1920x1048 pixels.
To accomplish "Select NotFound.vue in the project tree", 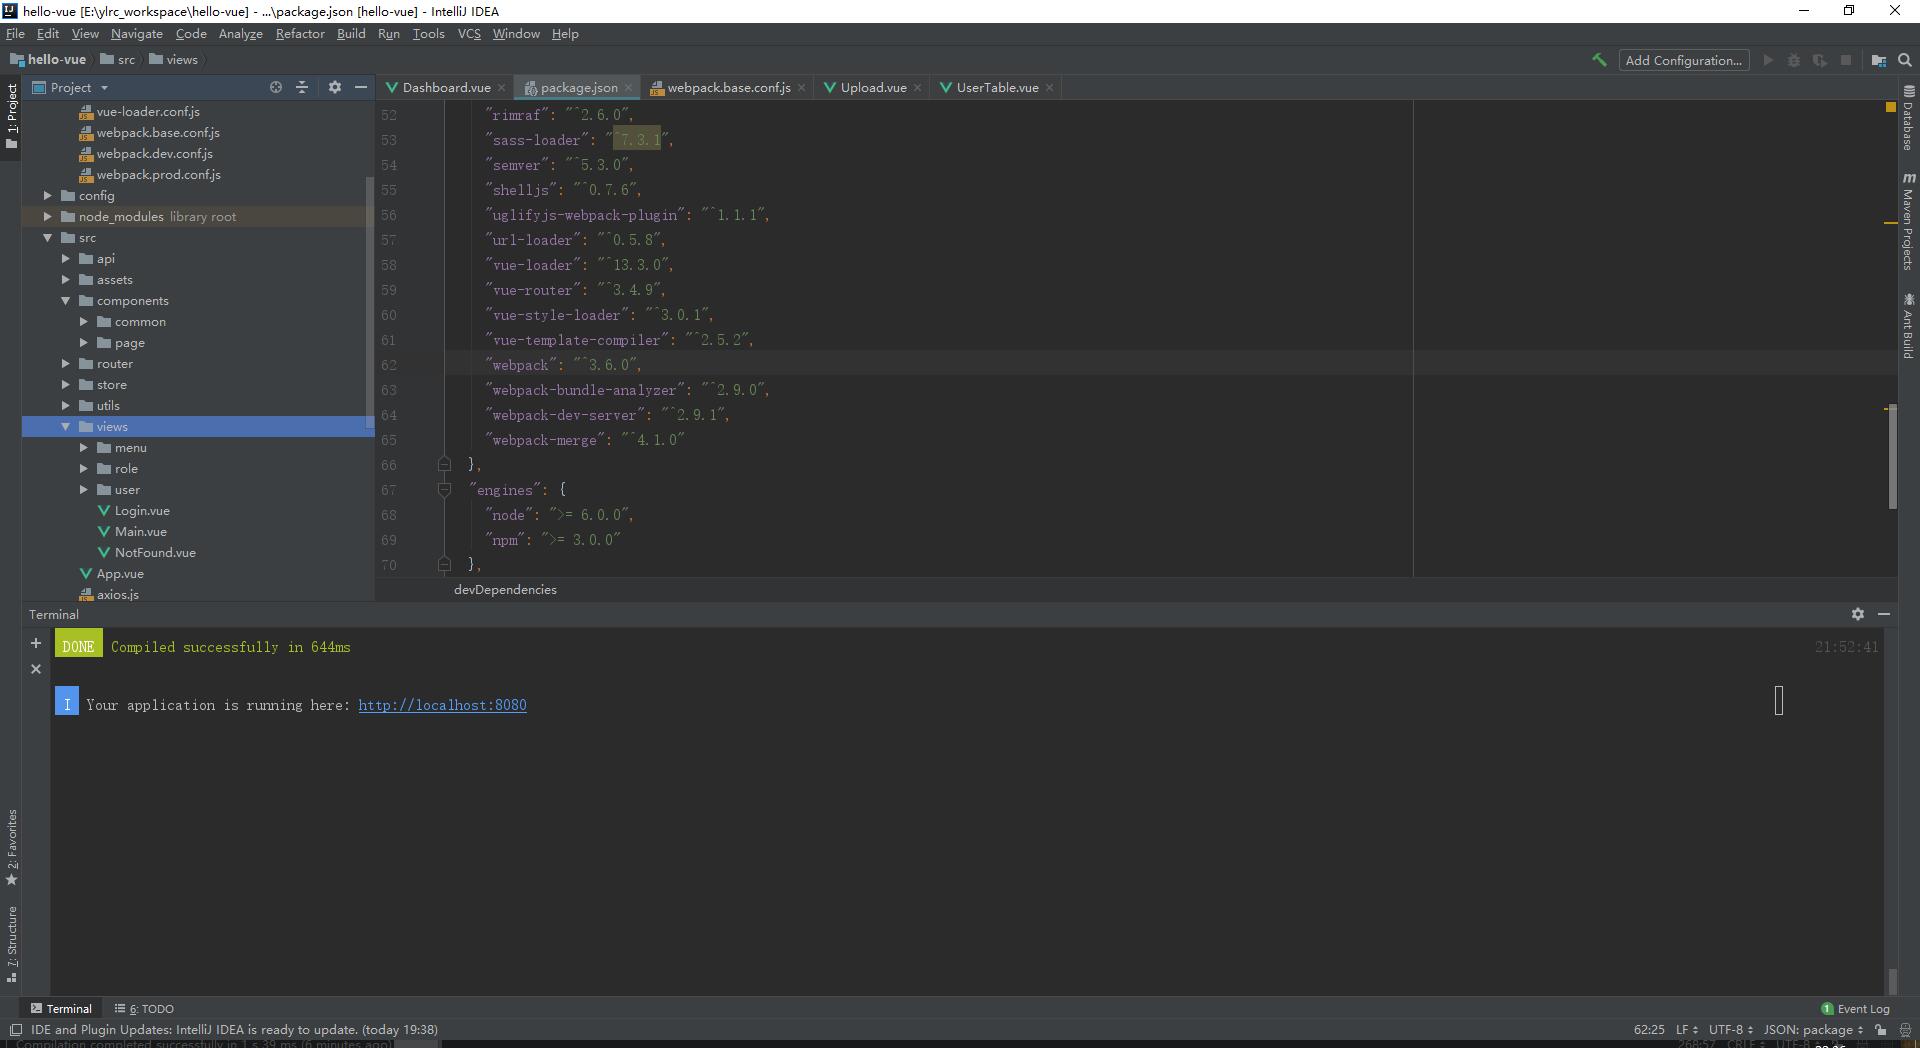I will click(155, 552).
